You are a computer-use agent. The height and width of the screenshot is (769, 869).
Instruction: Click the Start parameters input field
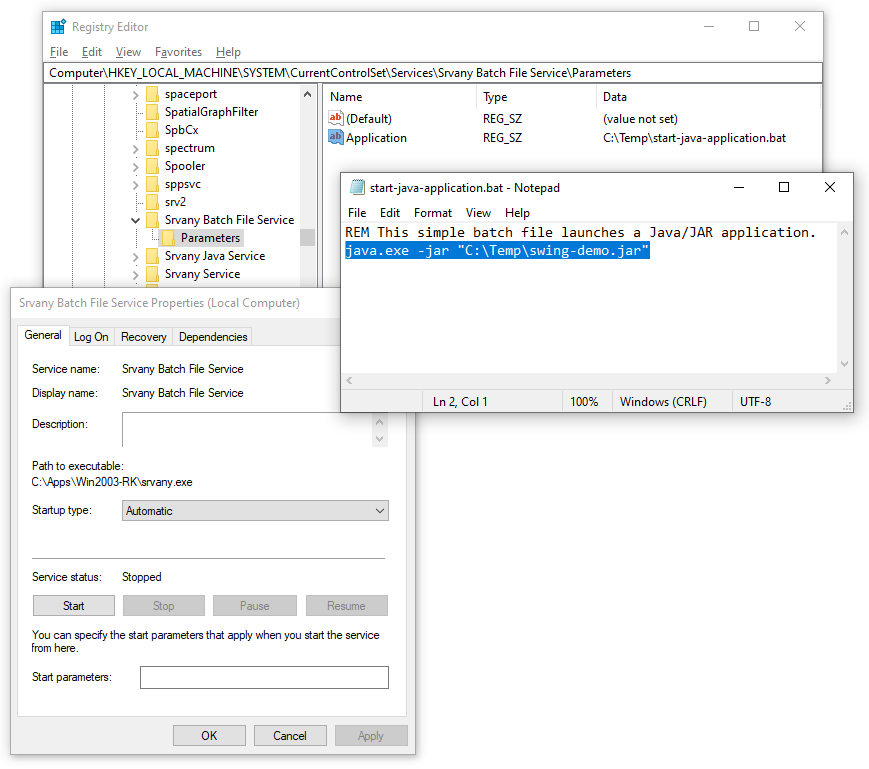[264, 677]
